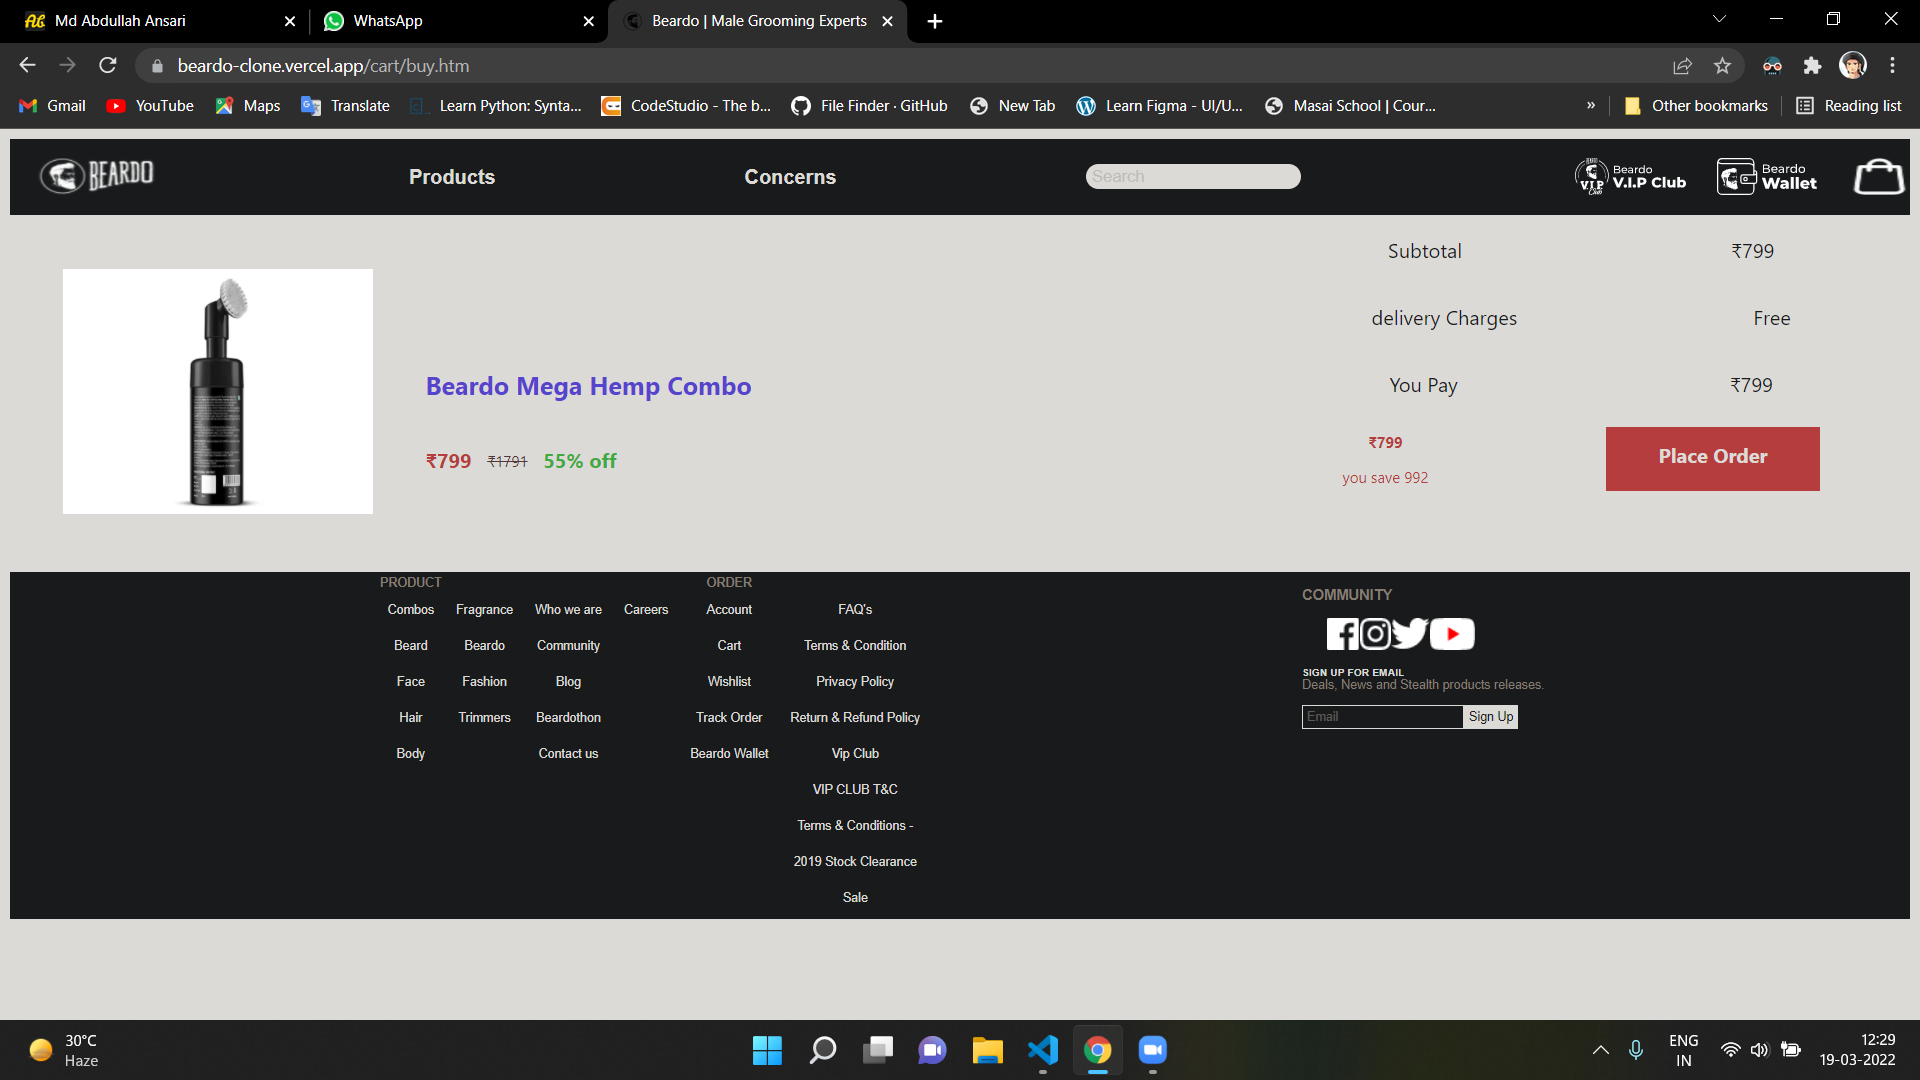
Task: Close the Beardo browser tab
Action: point(887,21)
